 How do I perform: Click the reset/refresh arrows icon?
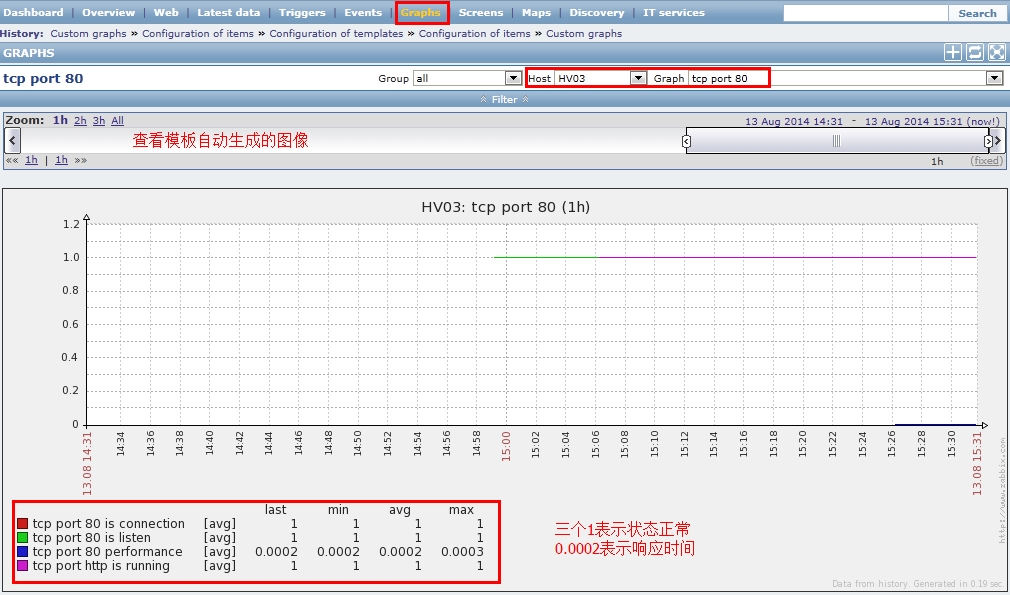(975, 53)
